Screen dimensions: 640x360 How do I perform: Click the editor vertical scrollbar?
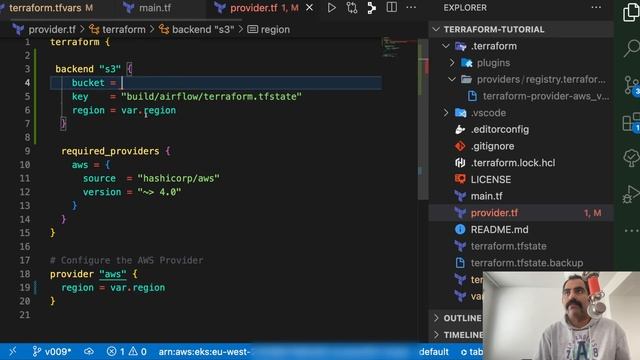click(x=422, y=118)
